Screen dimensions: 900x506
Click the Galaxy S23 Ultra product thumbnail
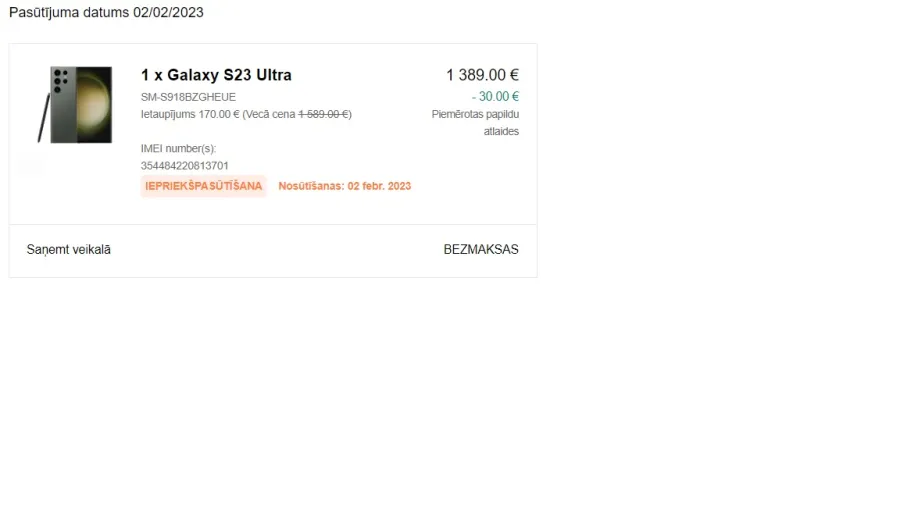75,104
